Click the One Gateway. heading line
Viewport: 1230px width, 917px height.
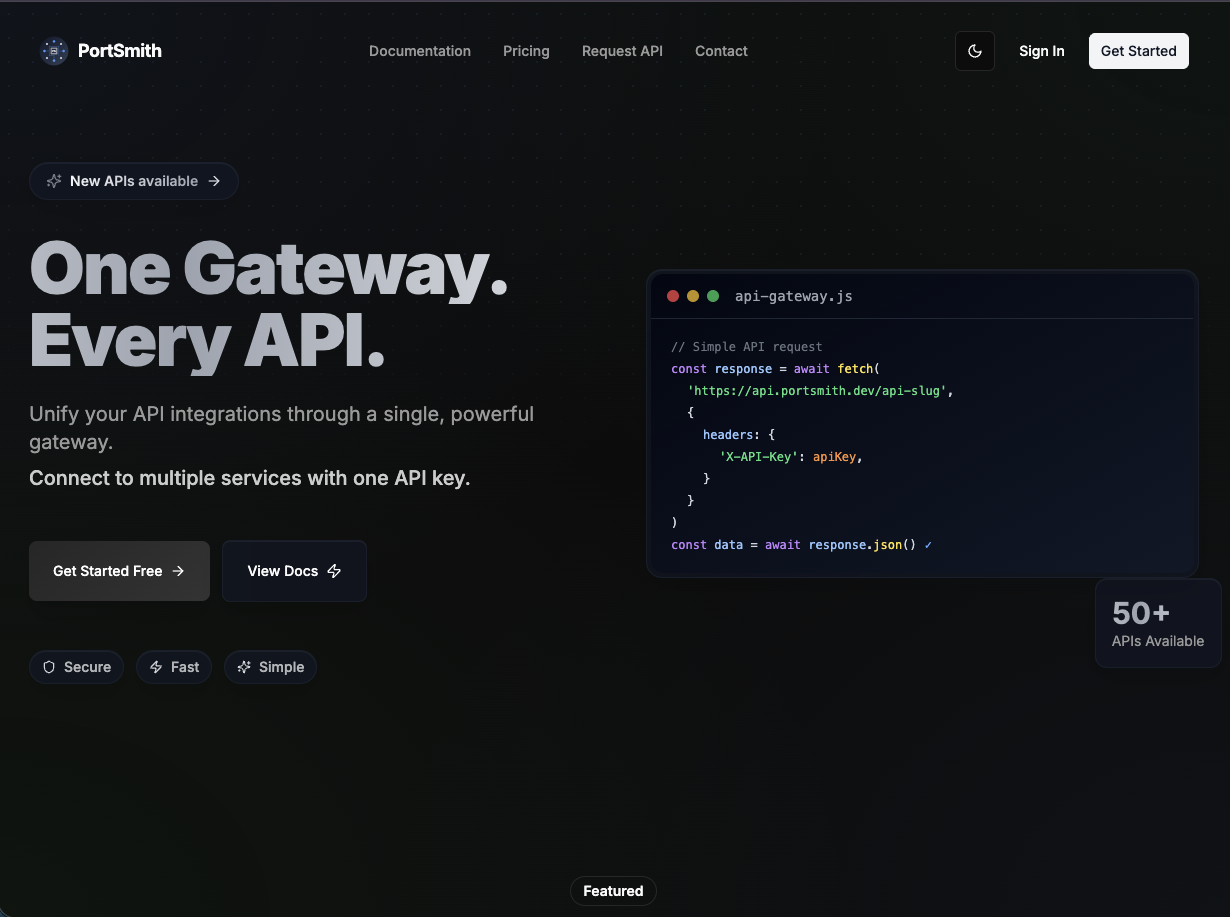(x=269, y=269)
